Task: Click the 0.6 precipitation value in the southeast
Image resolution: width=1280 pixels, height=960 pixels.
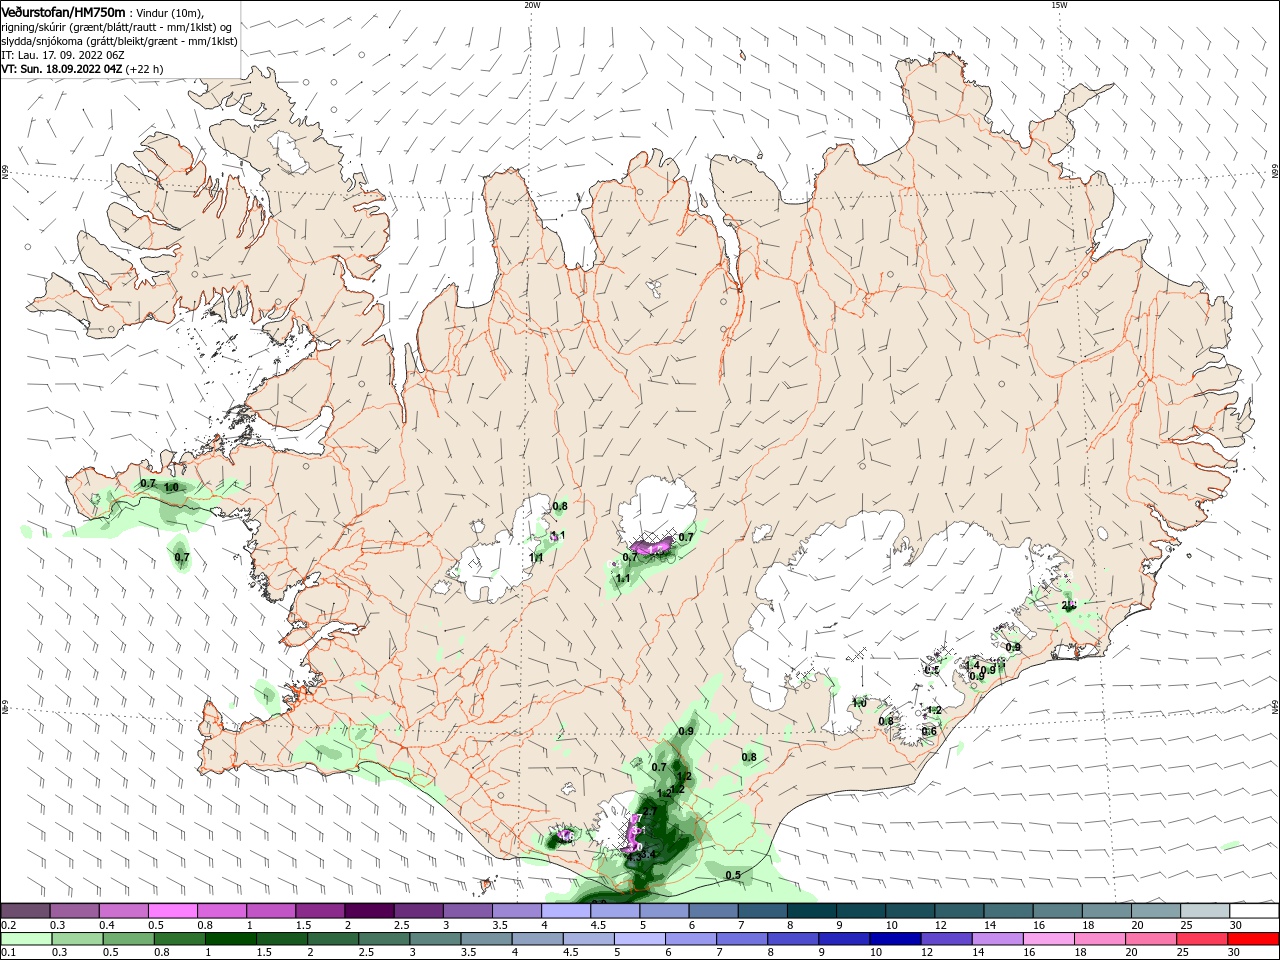Action: (929, 731)
